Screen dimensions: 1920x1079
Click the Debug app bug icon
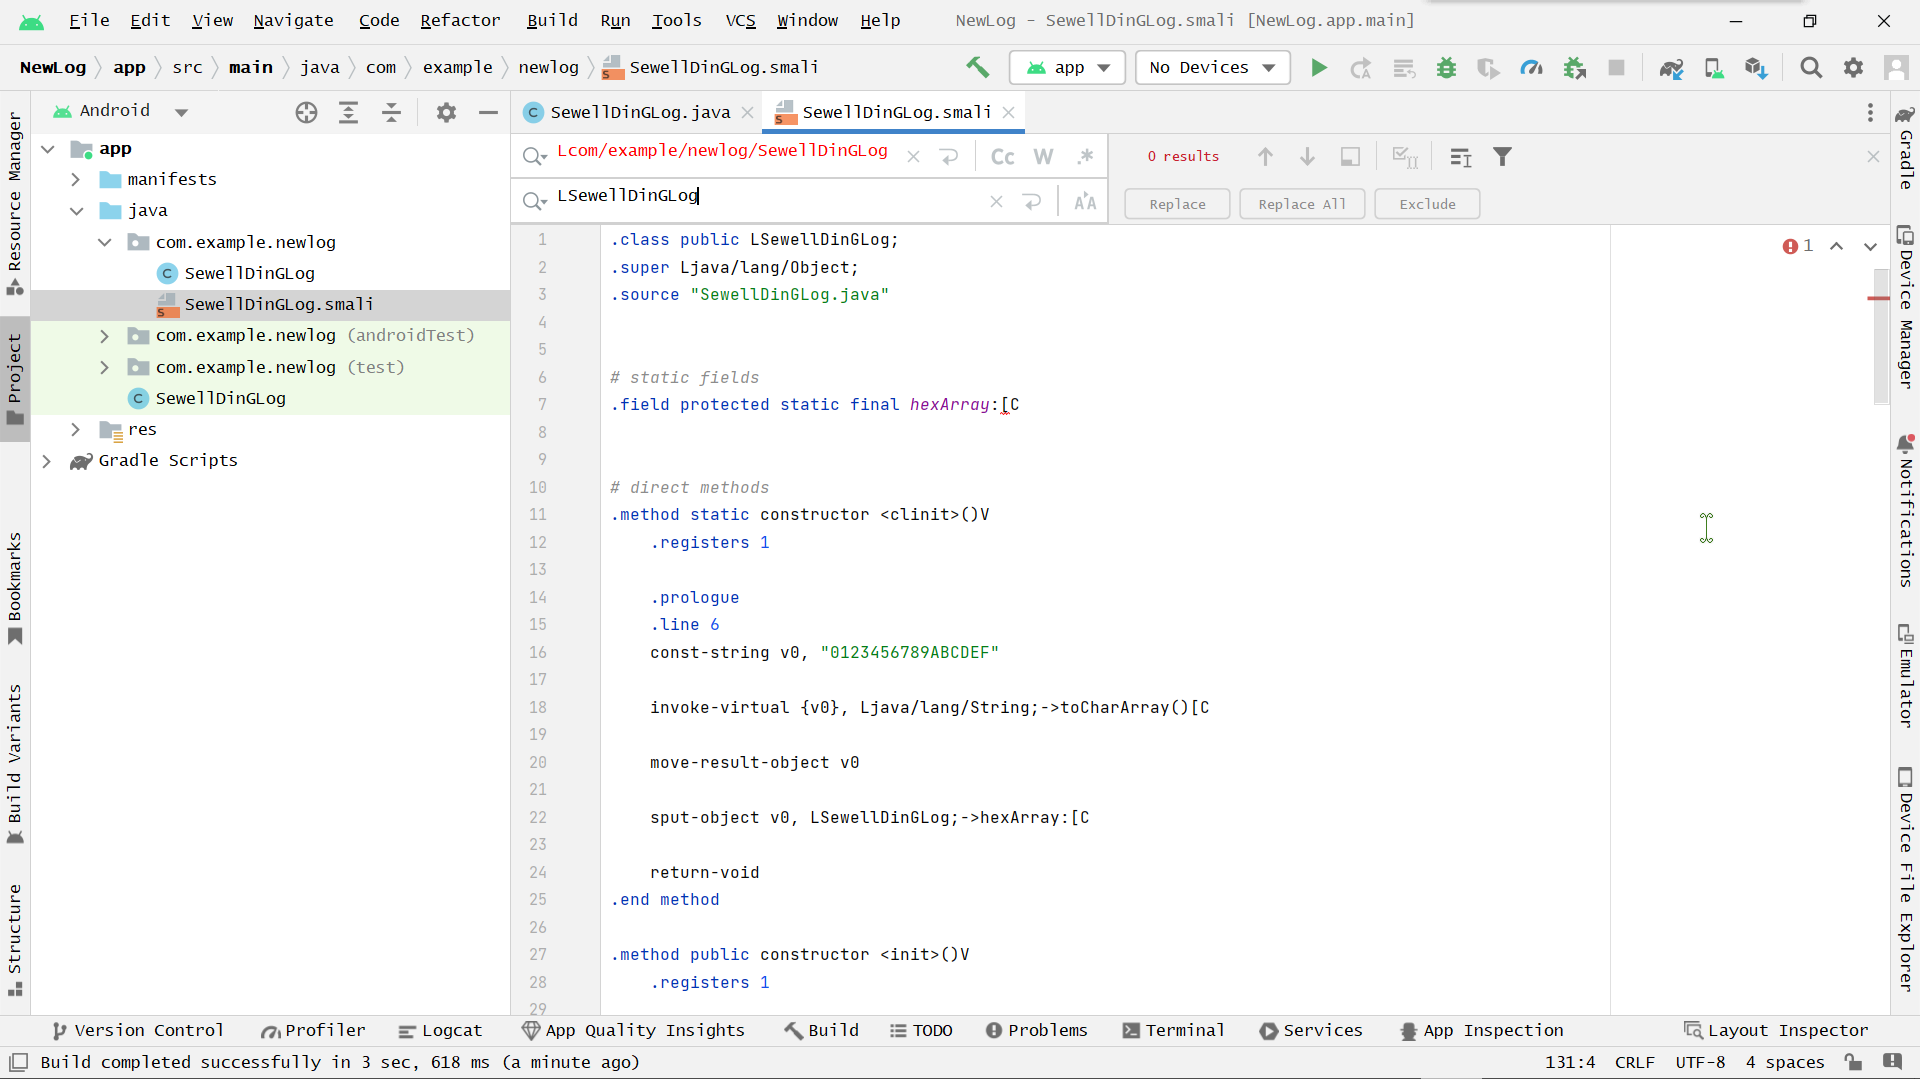[1446, 68]
